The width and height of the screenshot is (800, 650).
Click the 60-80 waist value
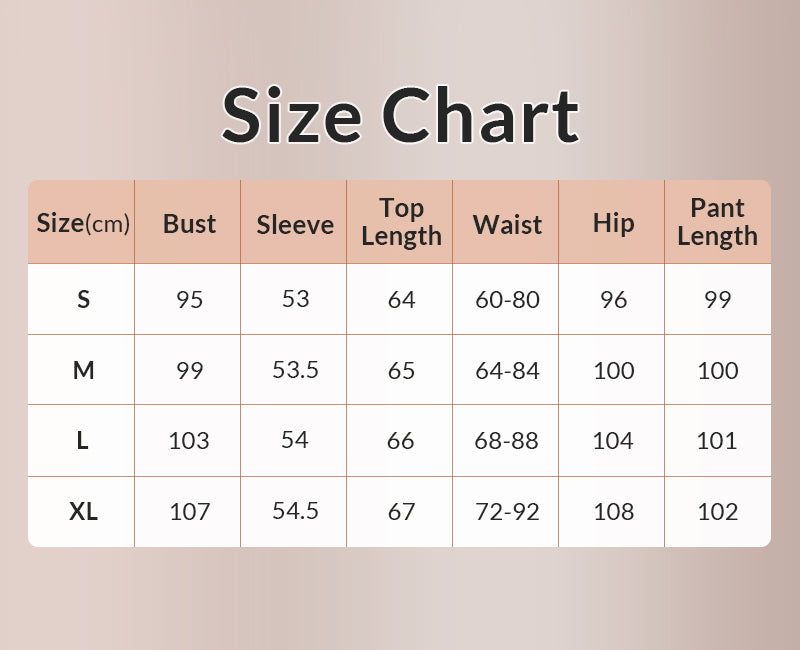[507, 299]
